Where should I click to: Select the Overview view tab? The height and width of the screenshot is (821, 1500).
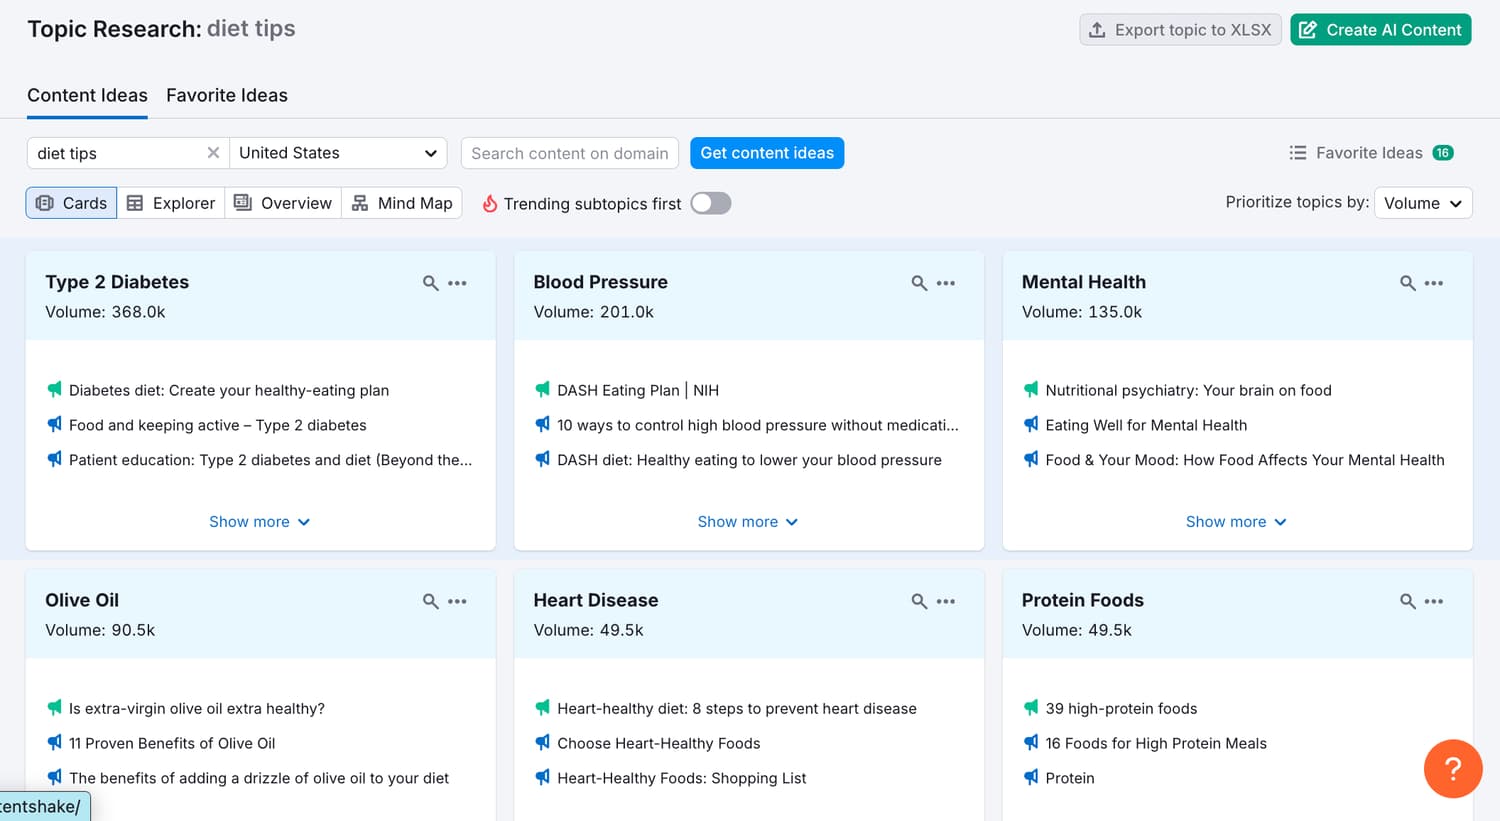pyautogui.click(x=283, y=203)
